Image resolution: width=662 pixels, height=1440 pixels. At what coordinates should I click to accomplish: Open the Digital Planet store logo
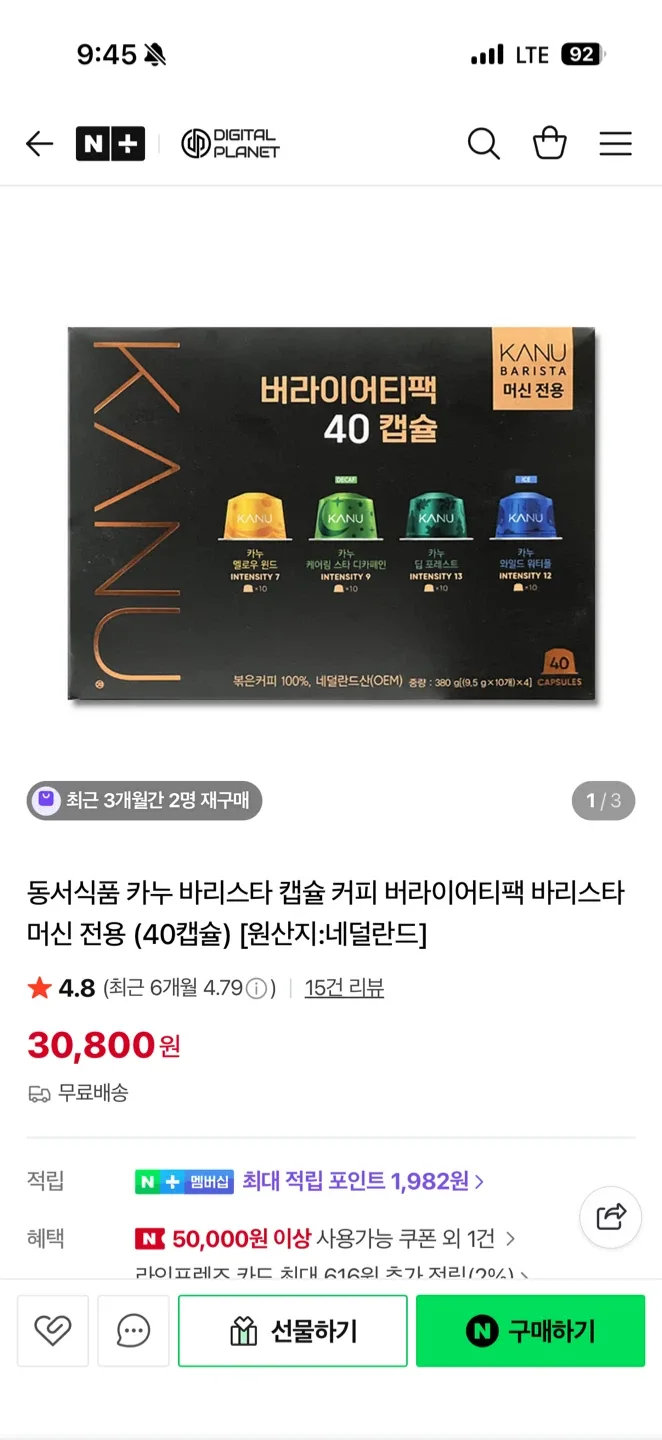[230, 144]
